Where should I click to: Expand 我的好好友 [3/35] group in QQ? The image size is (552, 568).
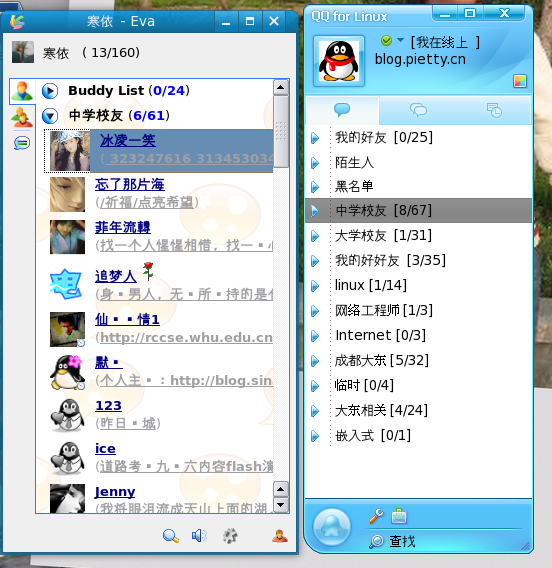pyautogui.click(x=315, y=261)
